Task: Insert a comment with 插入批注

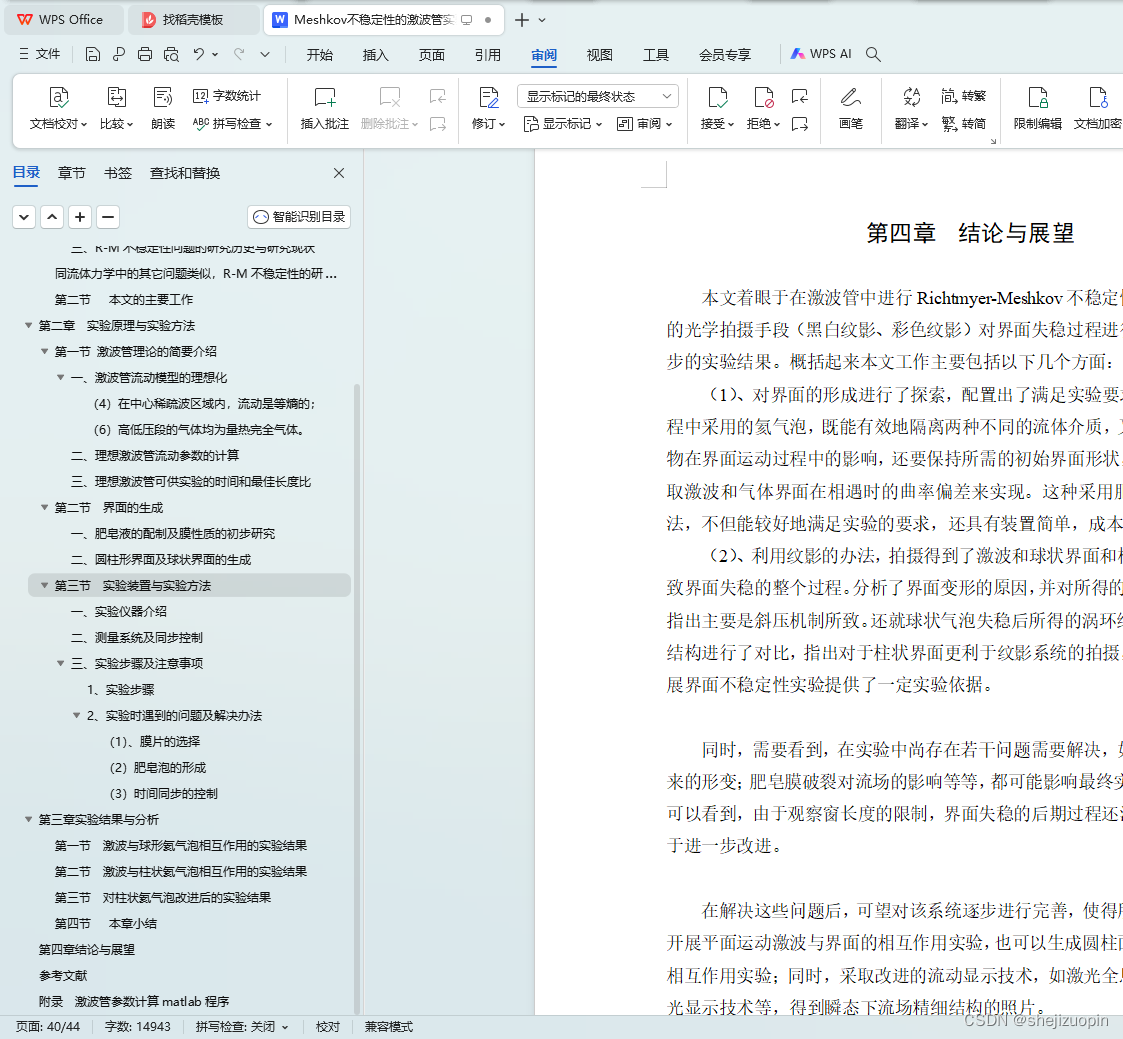Action: pos(324,108)
